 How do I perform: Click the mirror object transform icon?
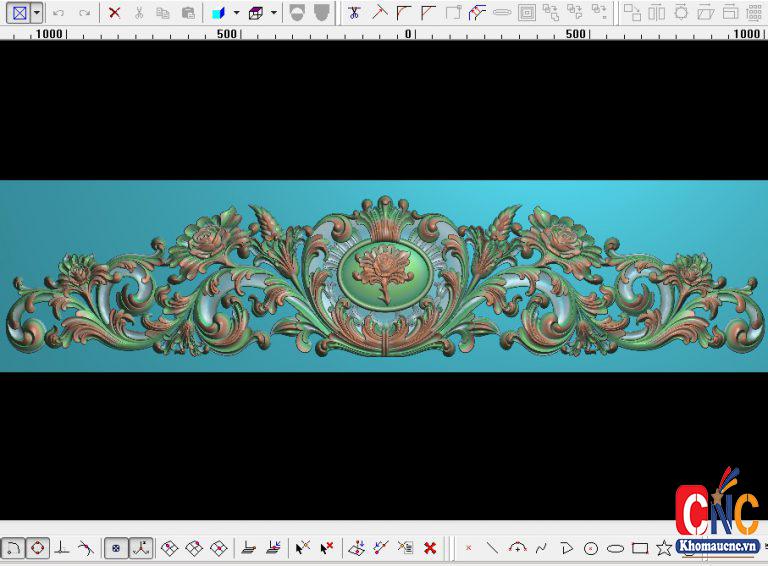656,13
